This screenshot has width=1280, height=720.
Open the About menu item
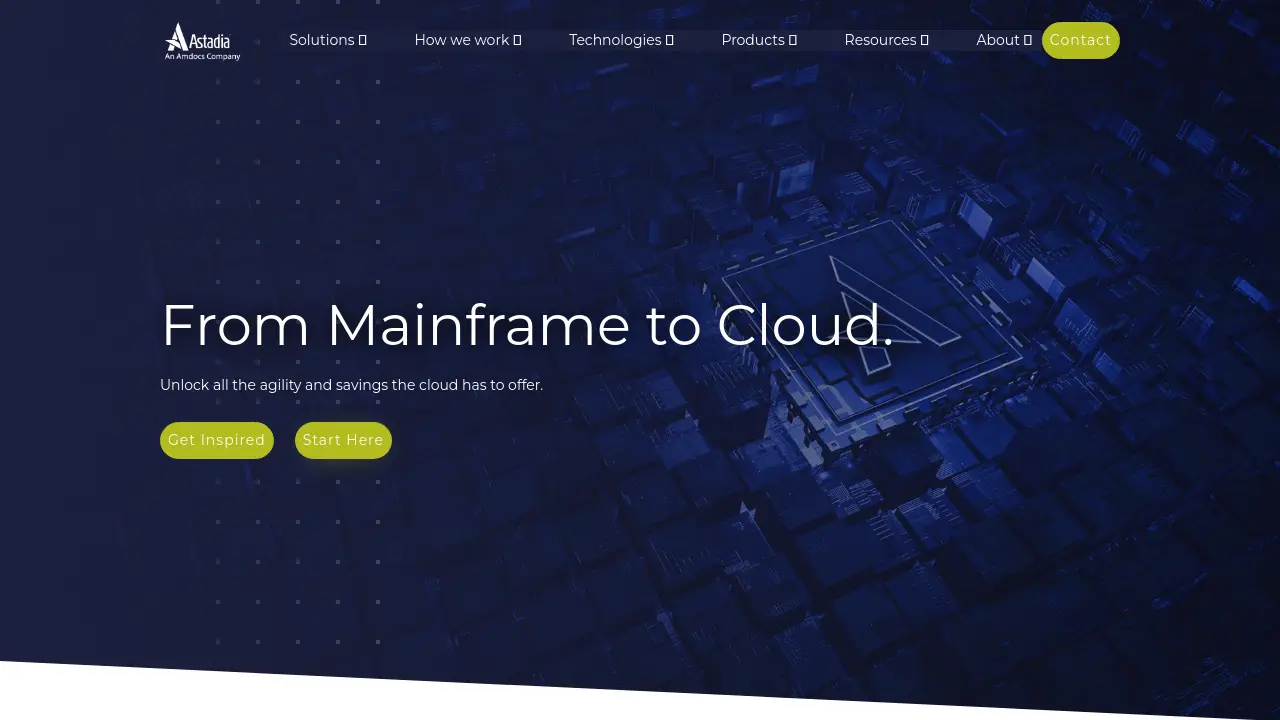tap(997, 40)
